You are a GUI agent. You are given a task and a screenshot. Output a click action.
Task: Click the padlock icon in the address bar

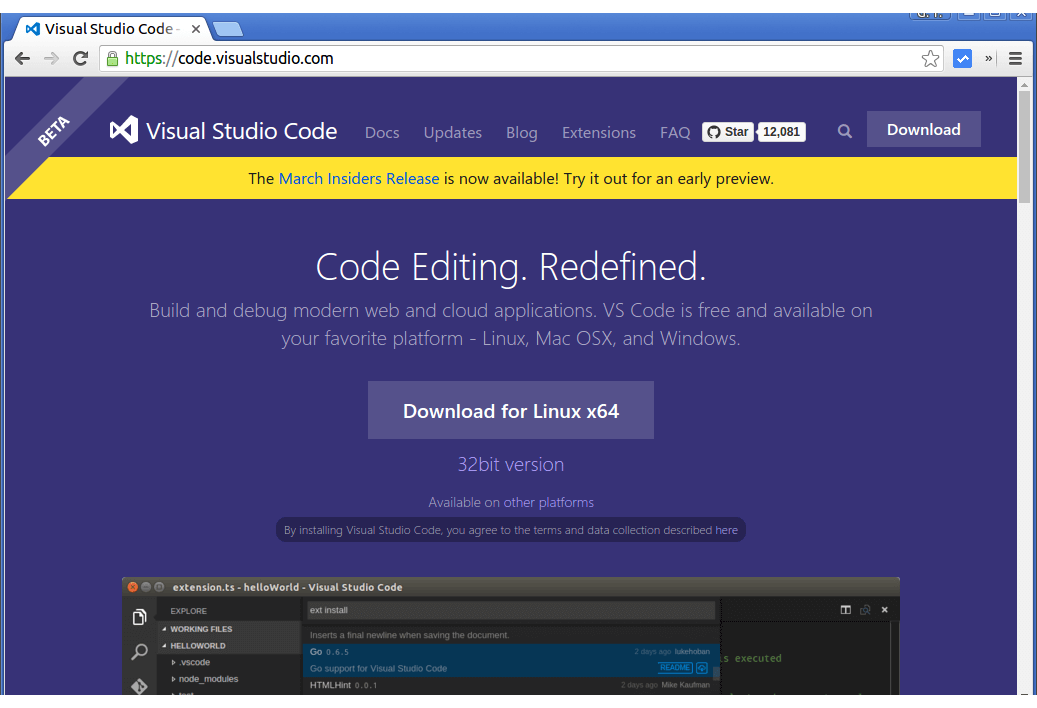111,58
